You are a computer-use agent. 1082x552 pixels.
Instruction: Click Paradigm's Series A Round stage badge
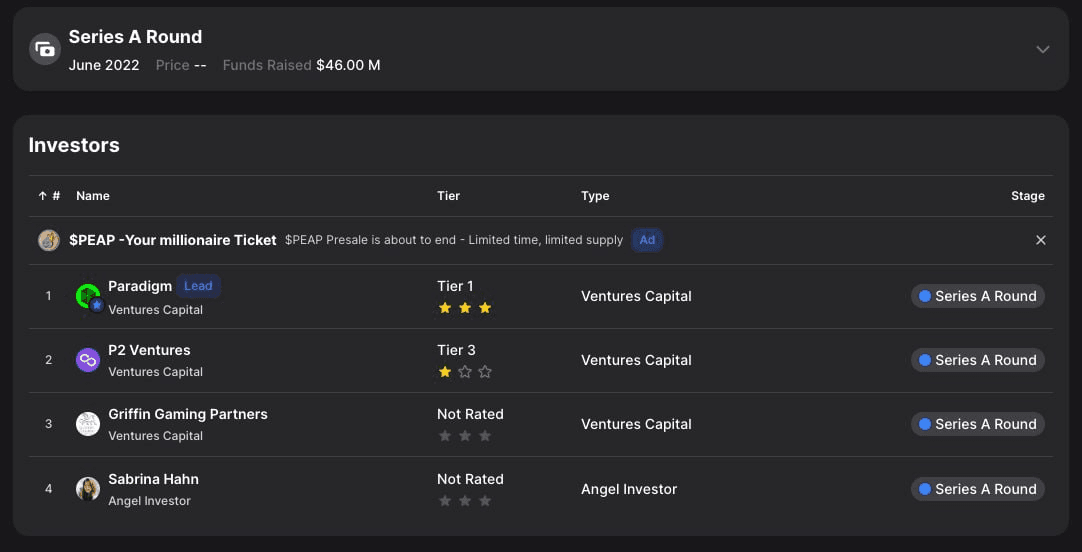coord(977,296)
